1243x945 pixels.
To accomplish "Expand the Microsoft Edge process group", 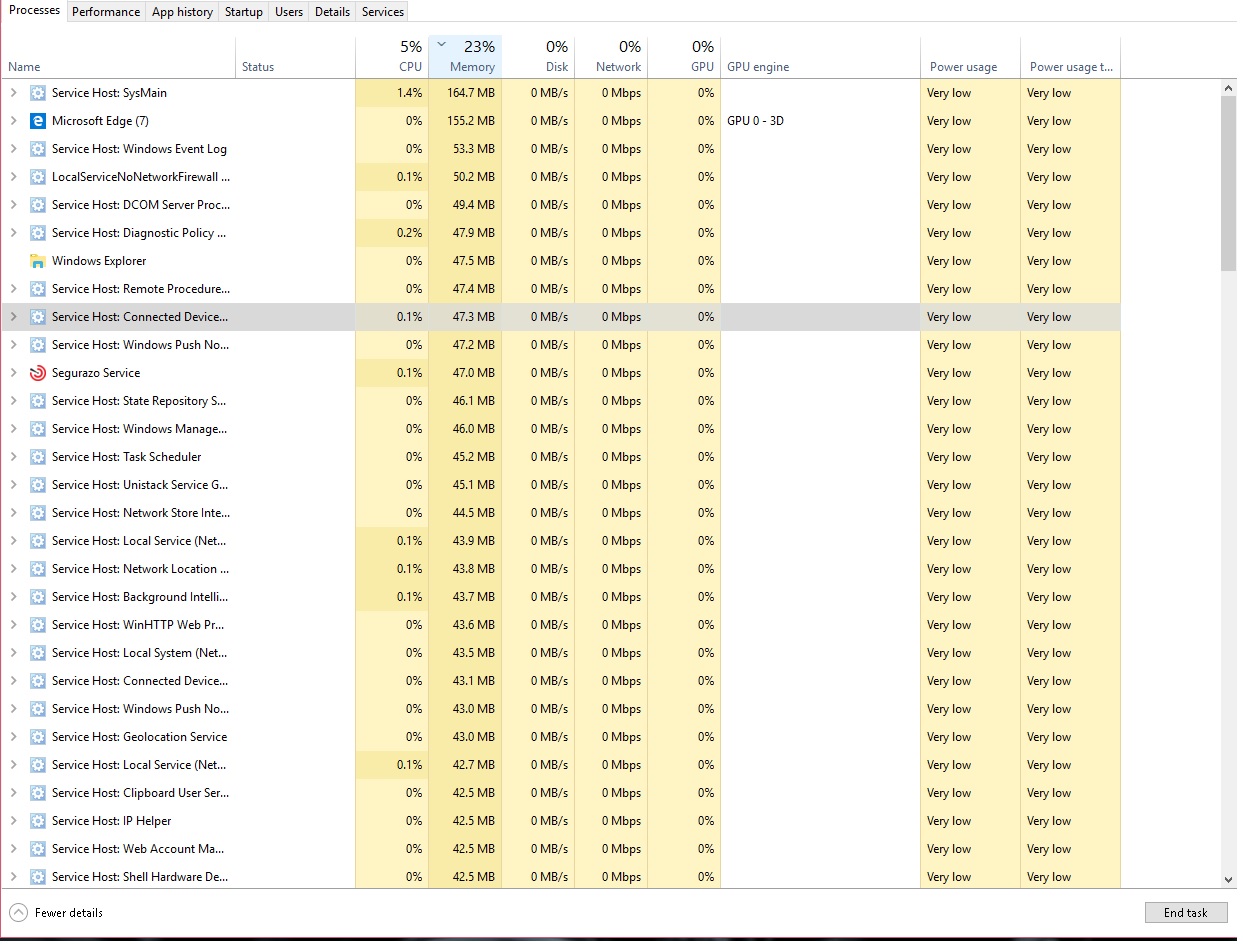I will (x=14, y=121).
